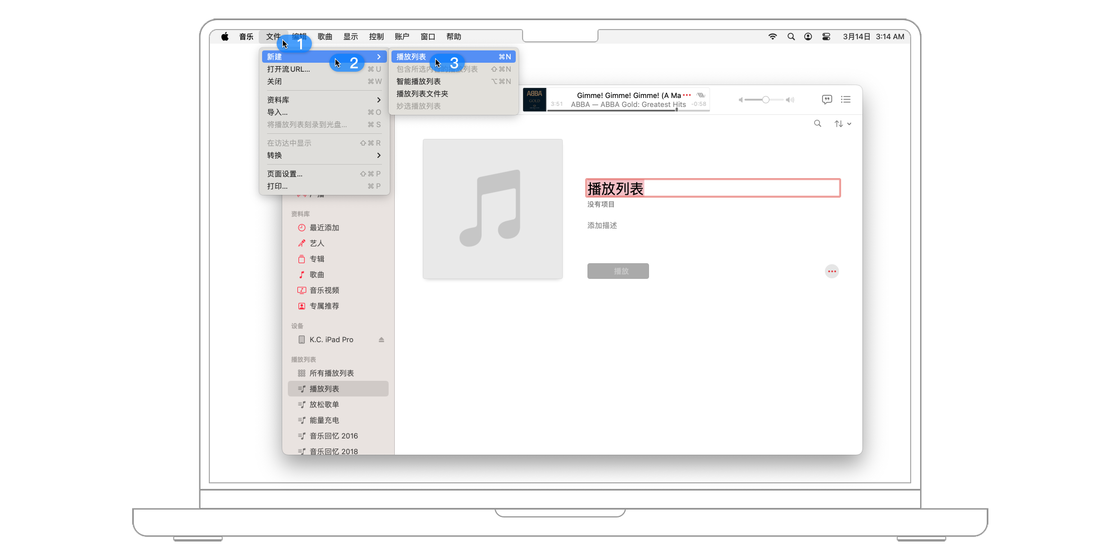1120x560 pixels.
Task: Choose 智能播放列表 in the submenu
Action: click(454, 81)
